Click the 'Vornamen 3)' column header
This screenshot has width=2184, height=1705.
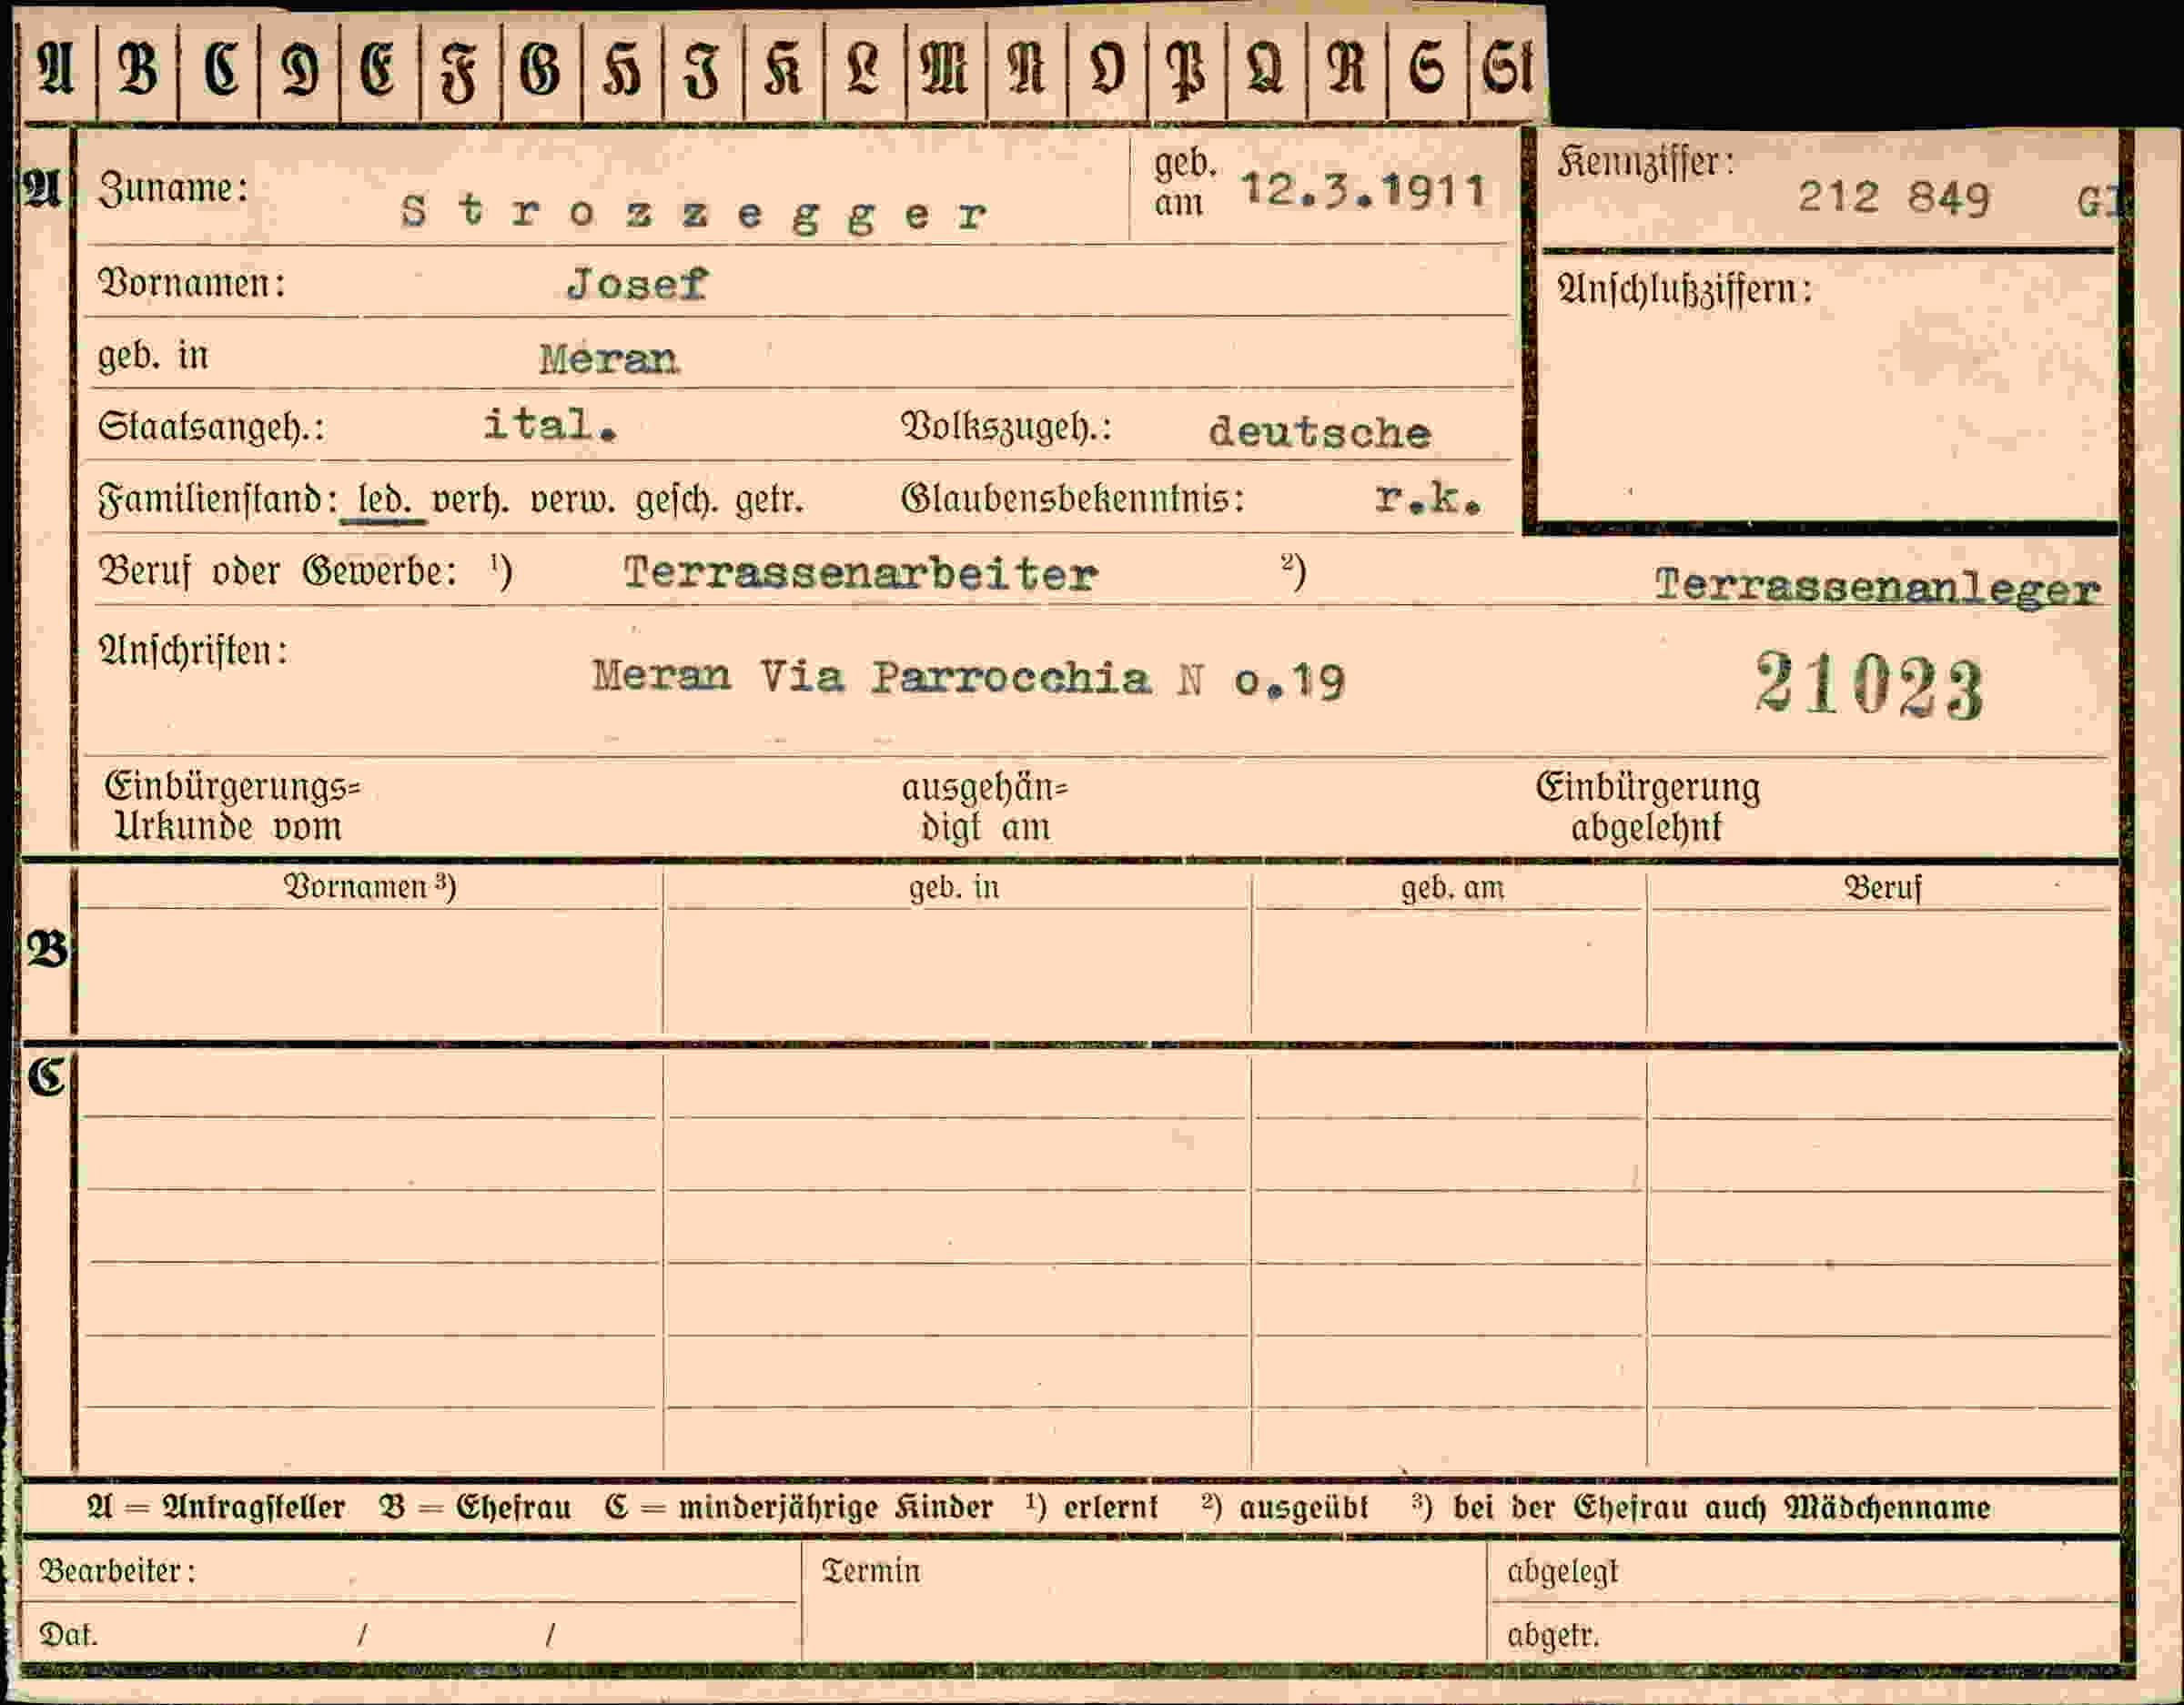pos(370,887)
